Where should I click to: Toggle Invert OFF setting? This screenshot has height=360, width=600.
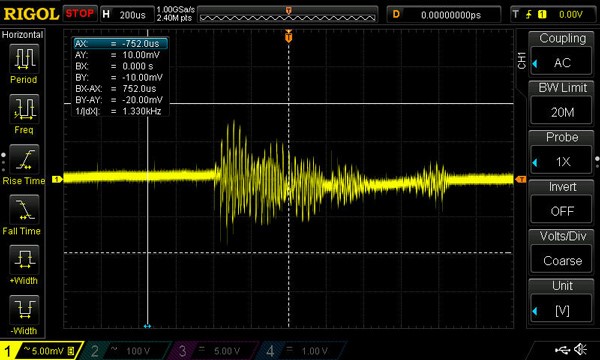tap(562, 211)
